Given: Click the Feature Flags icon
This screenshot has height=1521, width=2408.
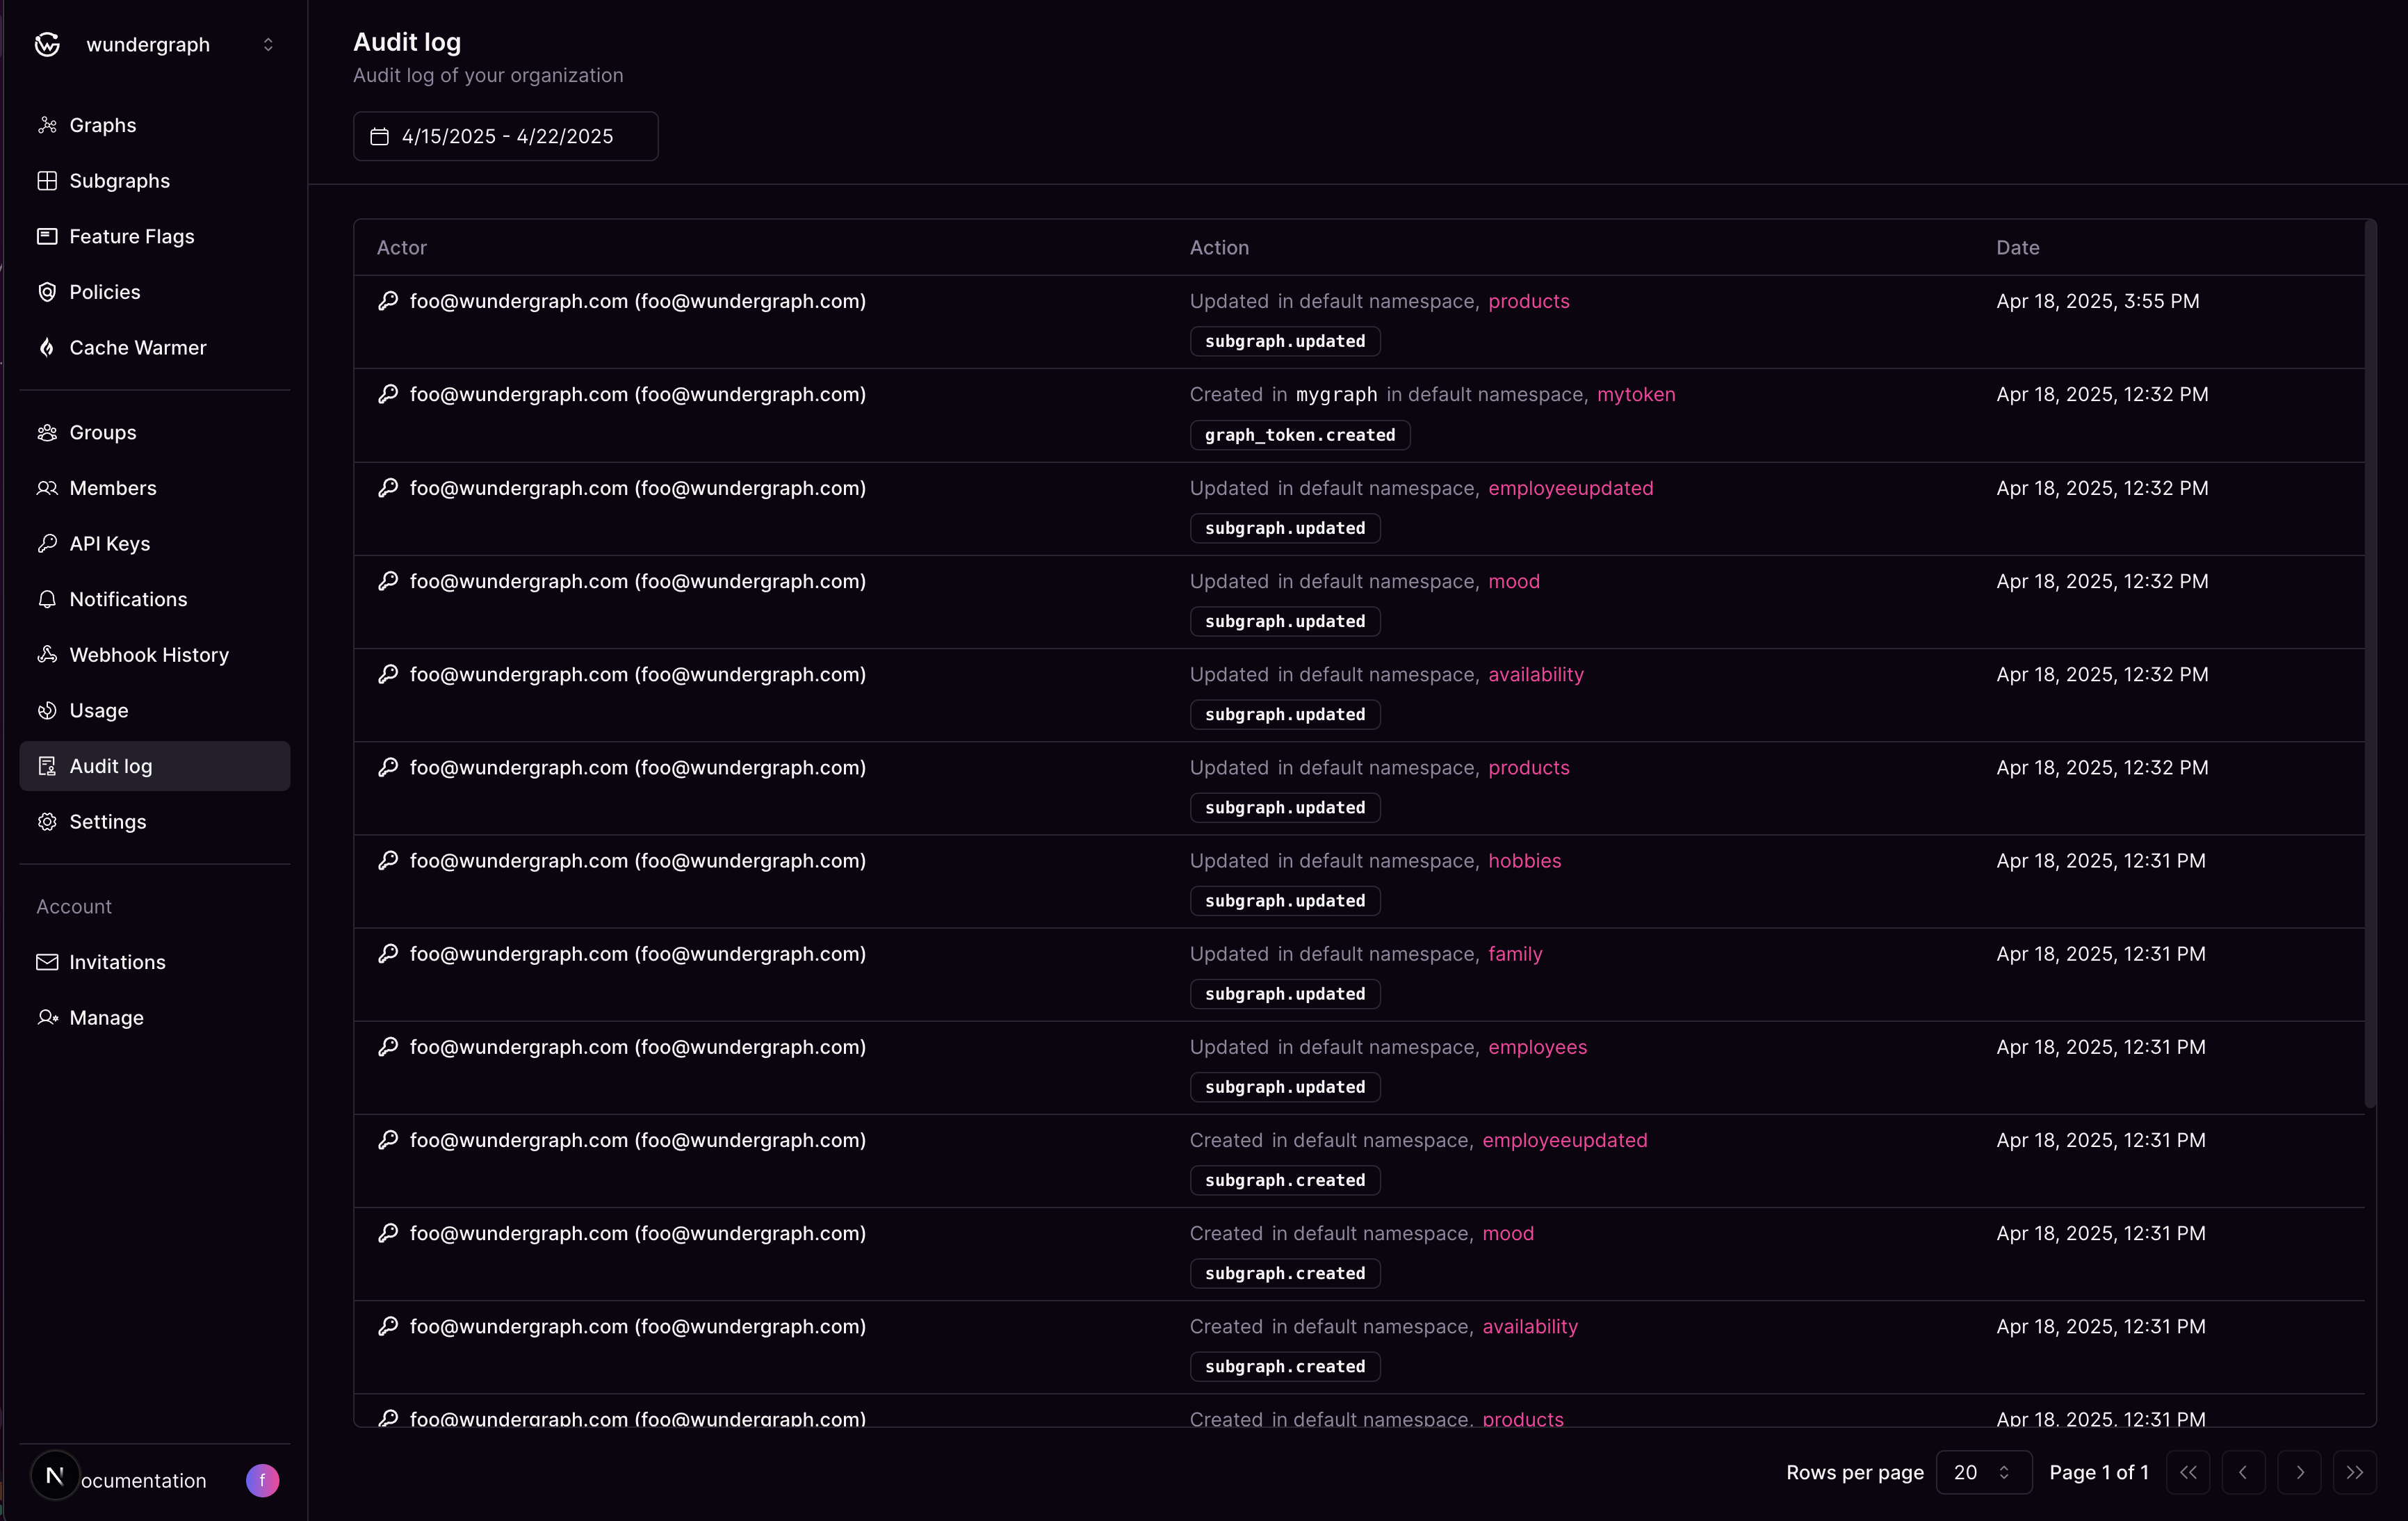Looking at the screenshot, I should point(47,236).
